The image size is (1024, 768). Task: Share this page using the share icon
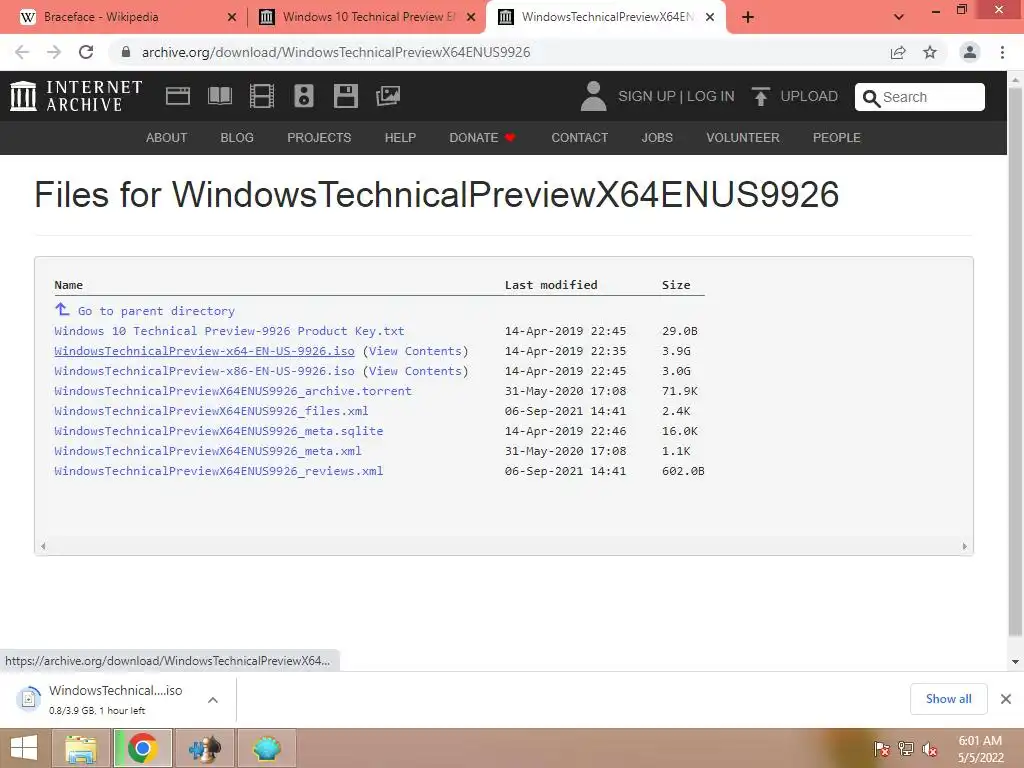[x=898, y=52]
